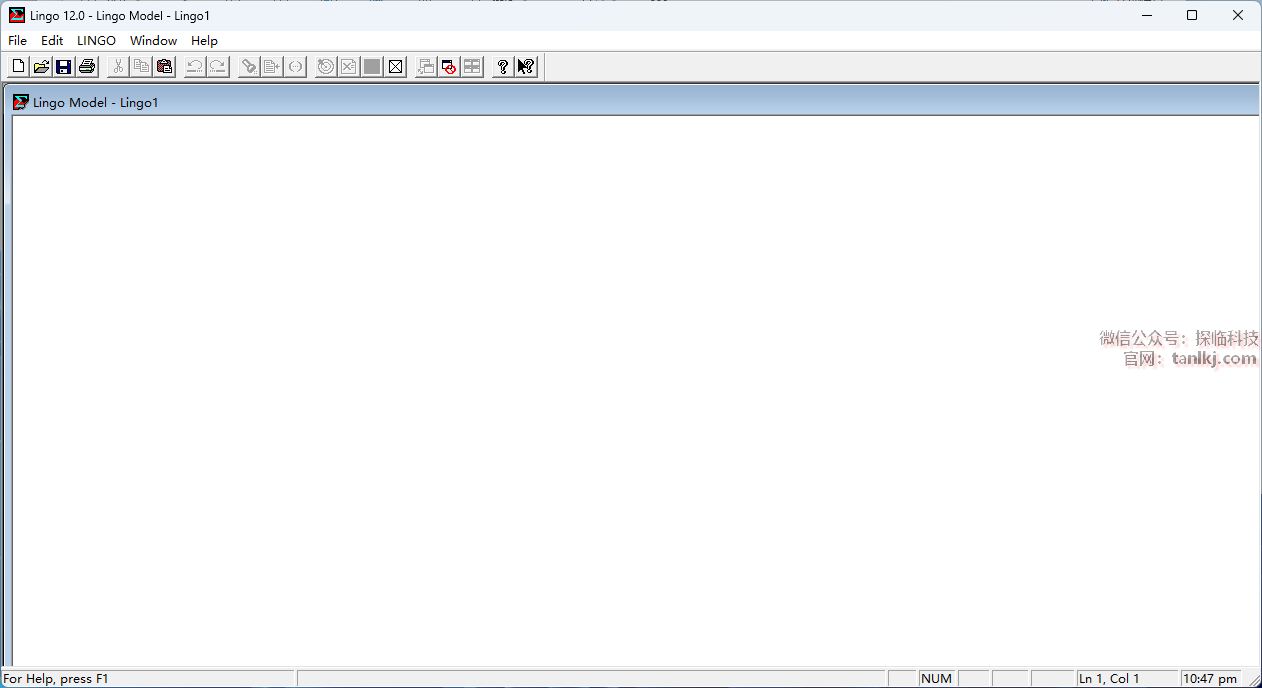Image resolution: width=1262 pixels, height=688 pixels.
Task: Click the 10:47 pm time in status bar
Action: pyautogui.click(x=1210, y=679)
